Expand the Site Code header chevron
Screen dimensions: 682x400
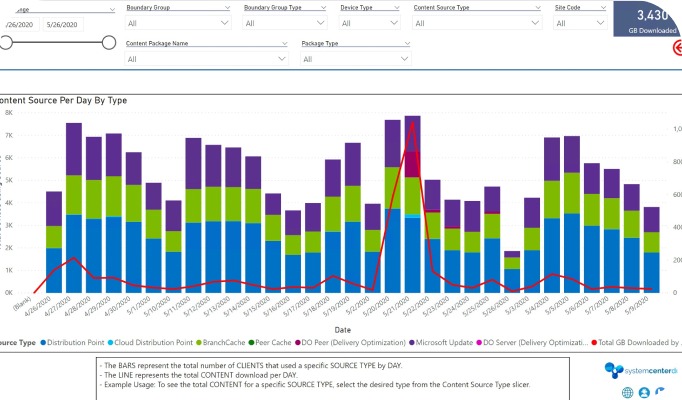click(x=603, y=8)
